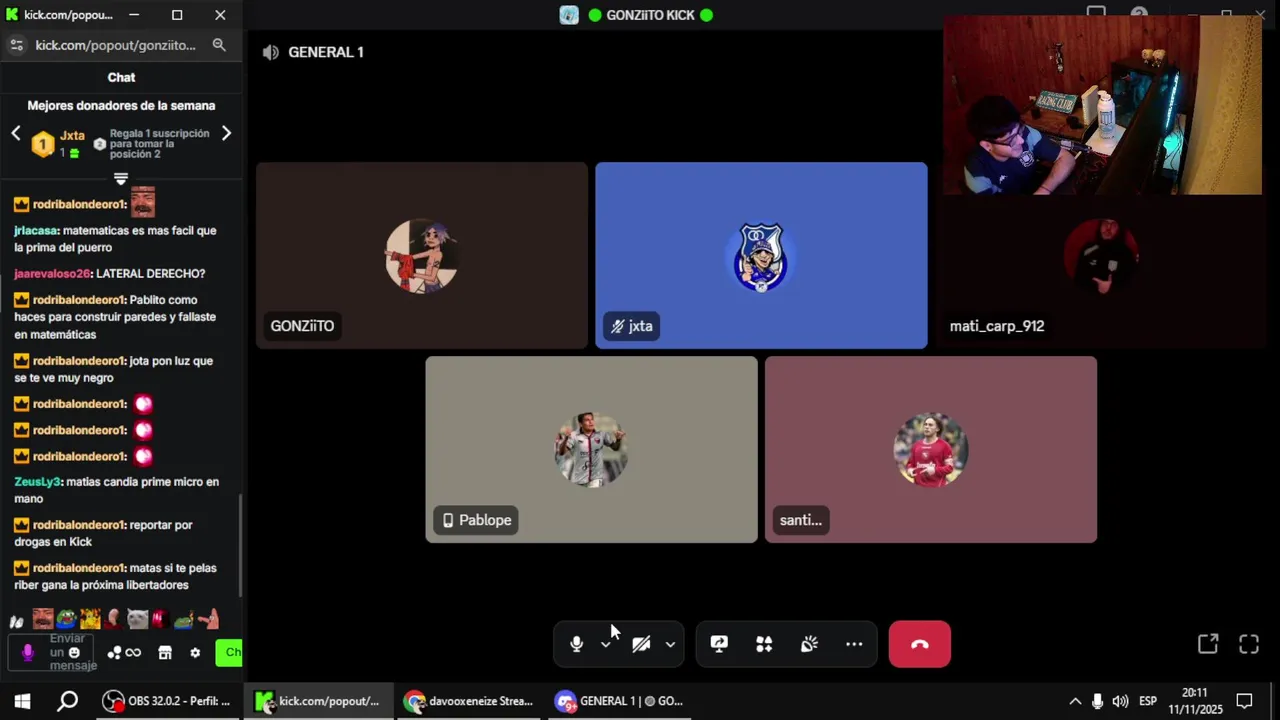Switch ESP keyboard language
This screenshot has height=720, width=1280.
1148,701
